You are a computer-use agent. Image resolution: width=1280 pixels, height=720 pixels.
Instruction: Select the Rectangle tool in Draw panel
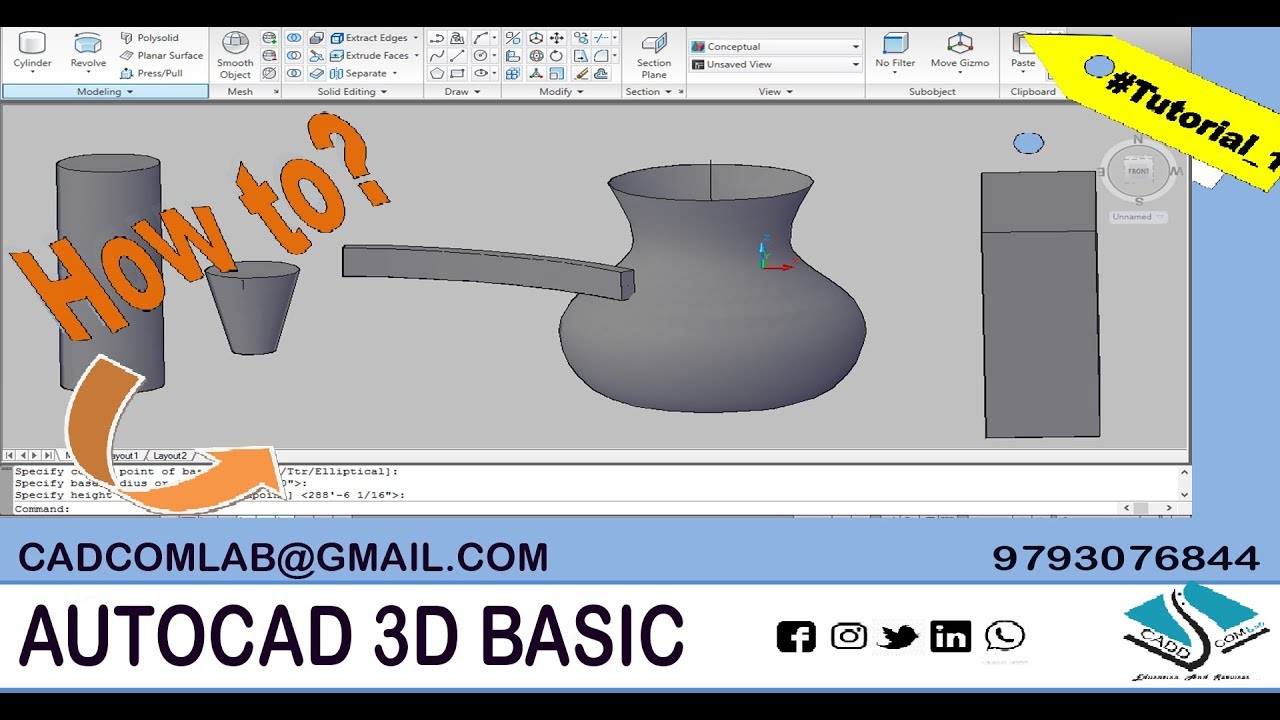tap(457, 73)
